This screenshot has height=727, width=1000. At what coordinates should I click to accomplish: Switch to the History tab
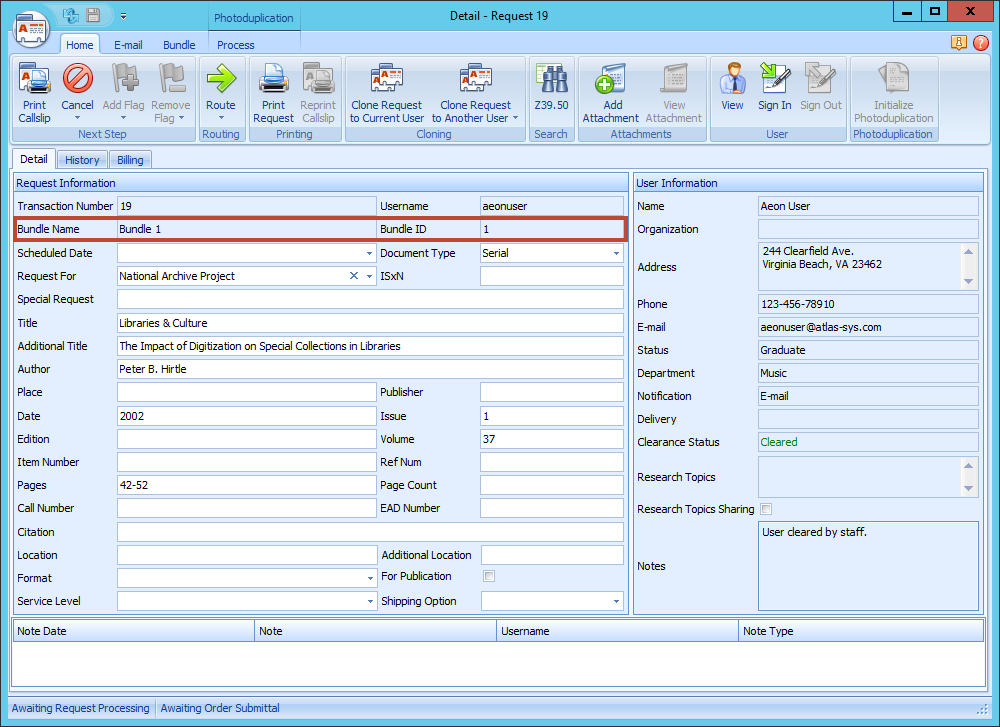pyautogui.click(x=82, y=160)
